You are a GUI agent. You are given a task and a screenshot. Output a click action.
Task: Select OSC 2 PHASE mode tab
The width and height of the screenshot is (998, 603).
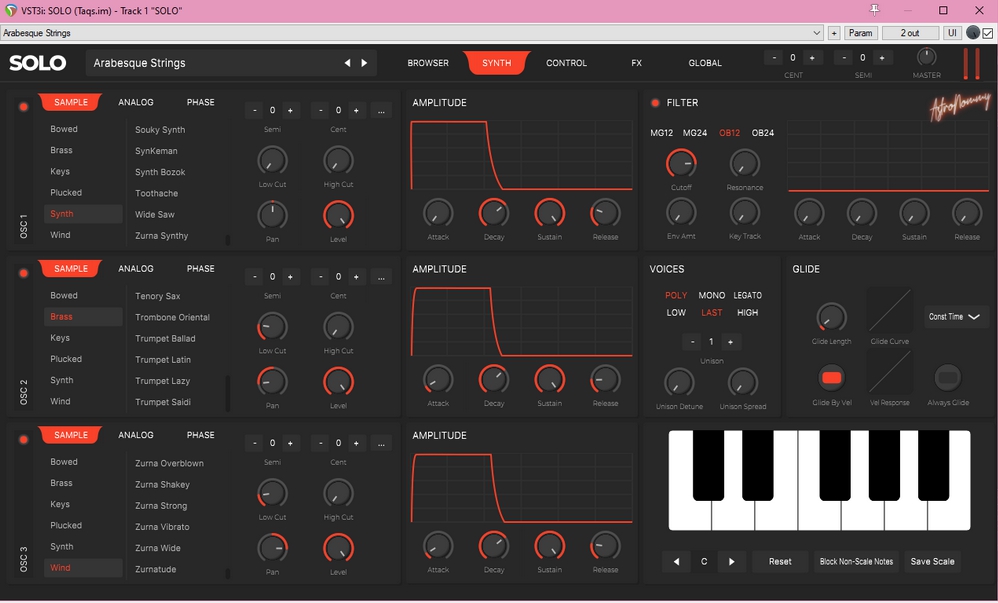pyautogui.click(x=200, y=269)
